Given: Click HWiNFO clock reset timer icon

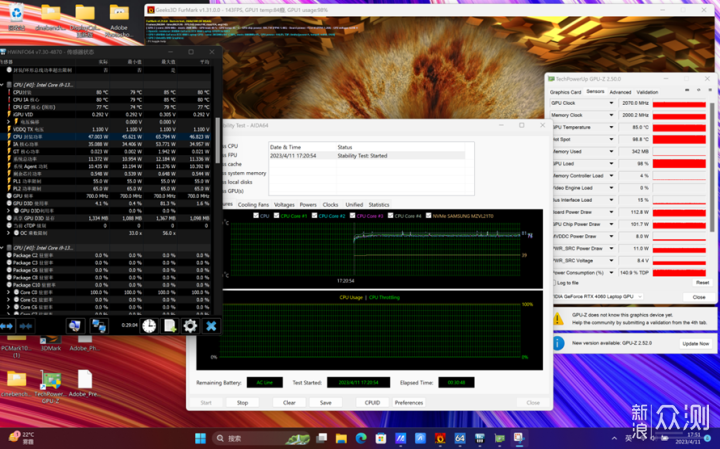Looking at the screenshot, I should 149,326.
